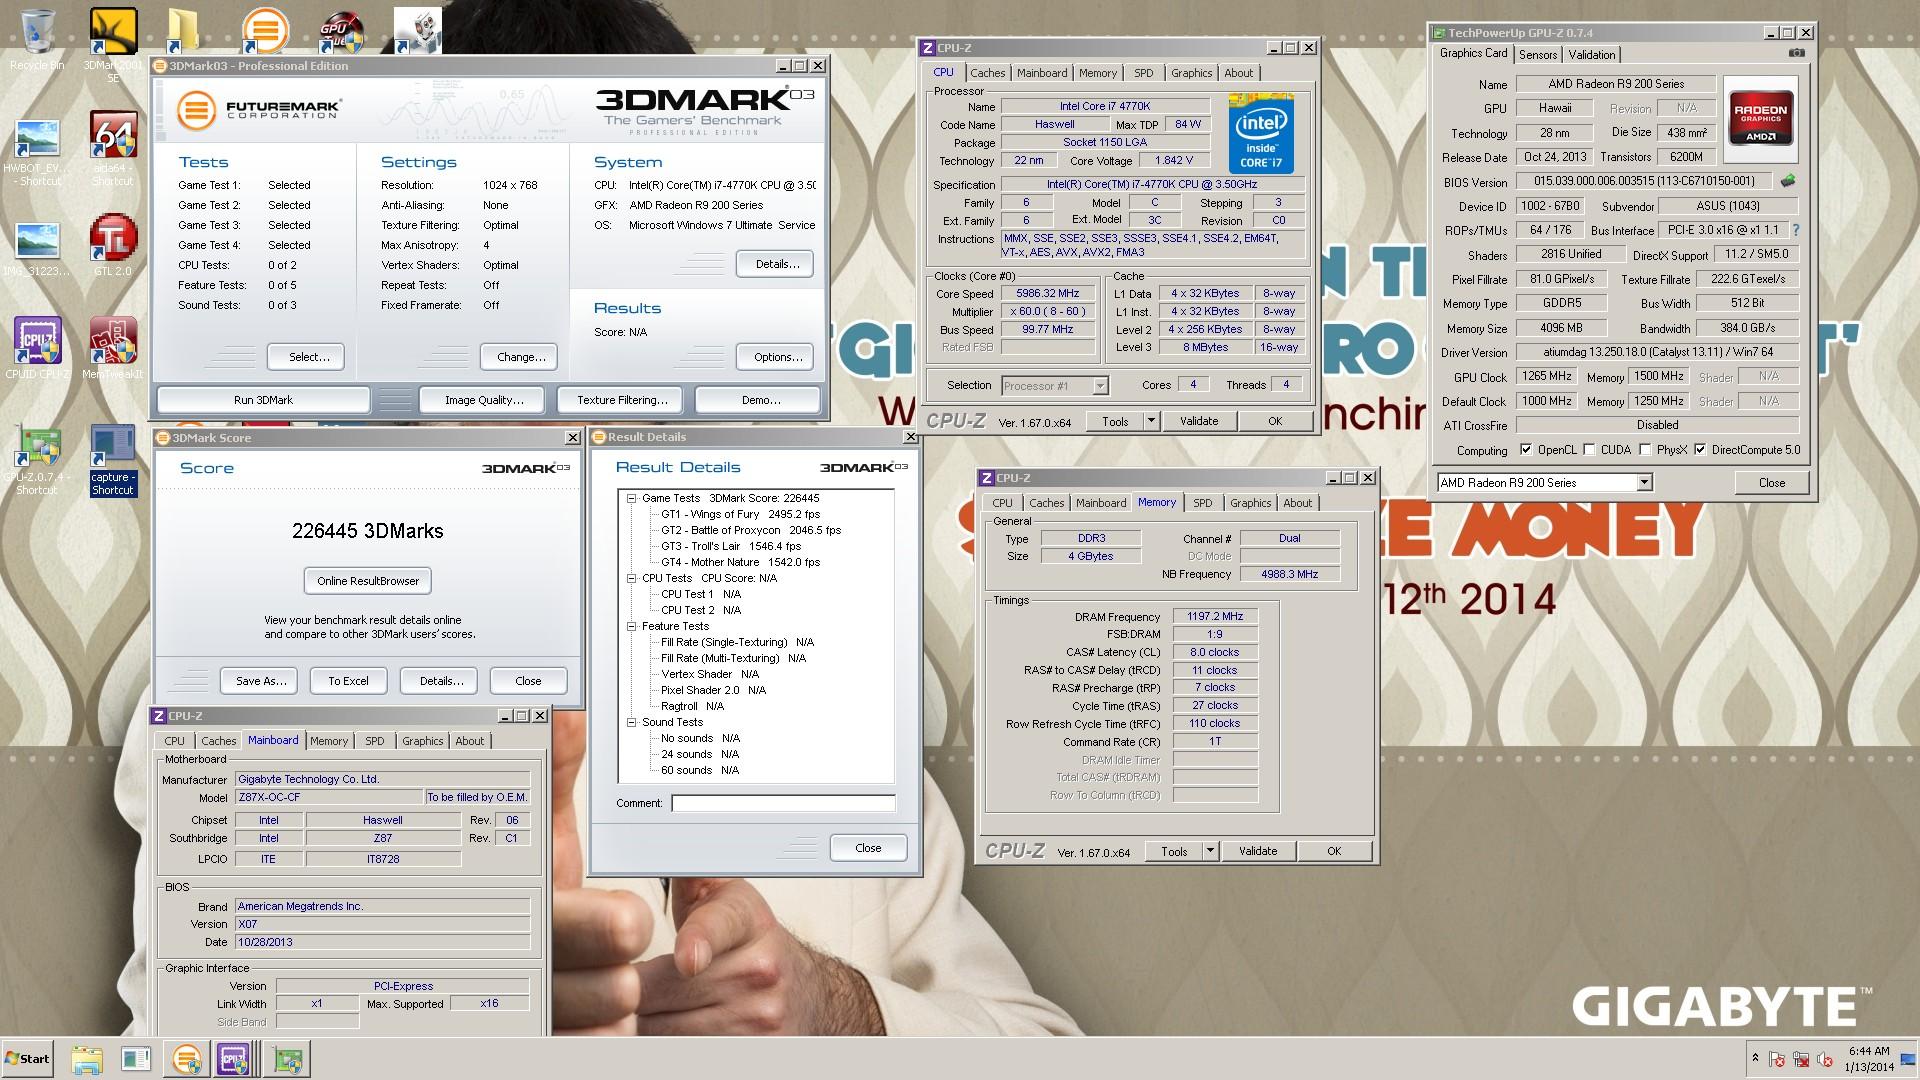Image resolution: width=1920 pixels, height=1080 pixels.
Task: Switch to Sensors tab in GPU-Z
Action: click(x=1537, y=55)
